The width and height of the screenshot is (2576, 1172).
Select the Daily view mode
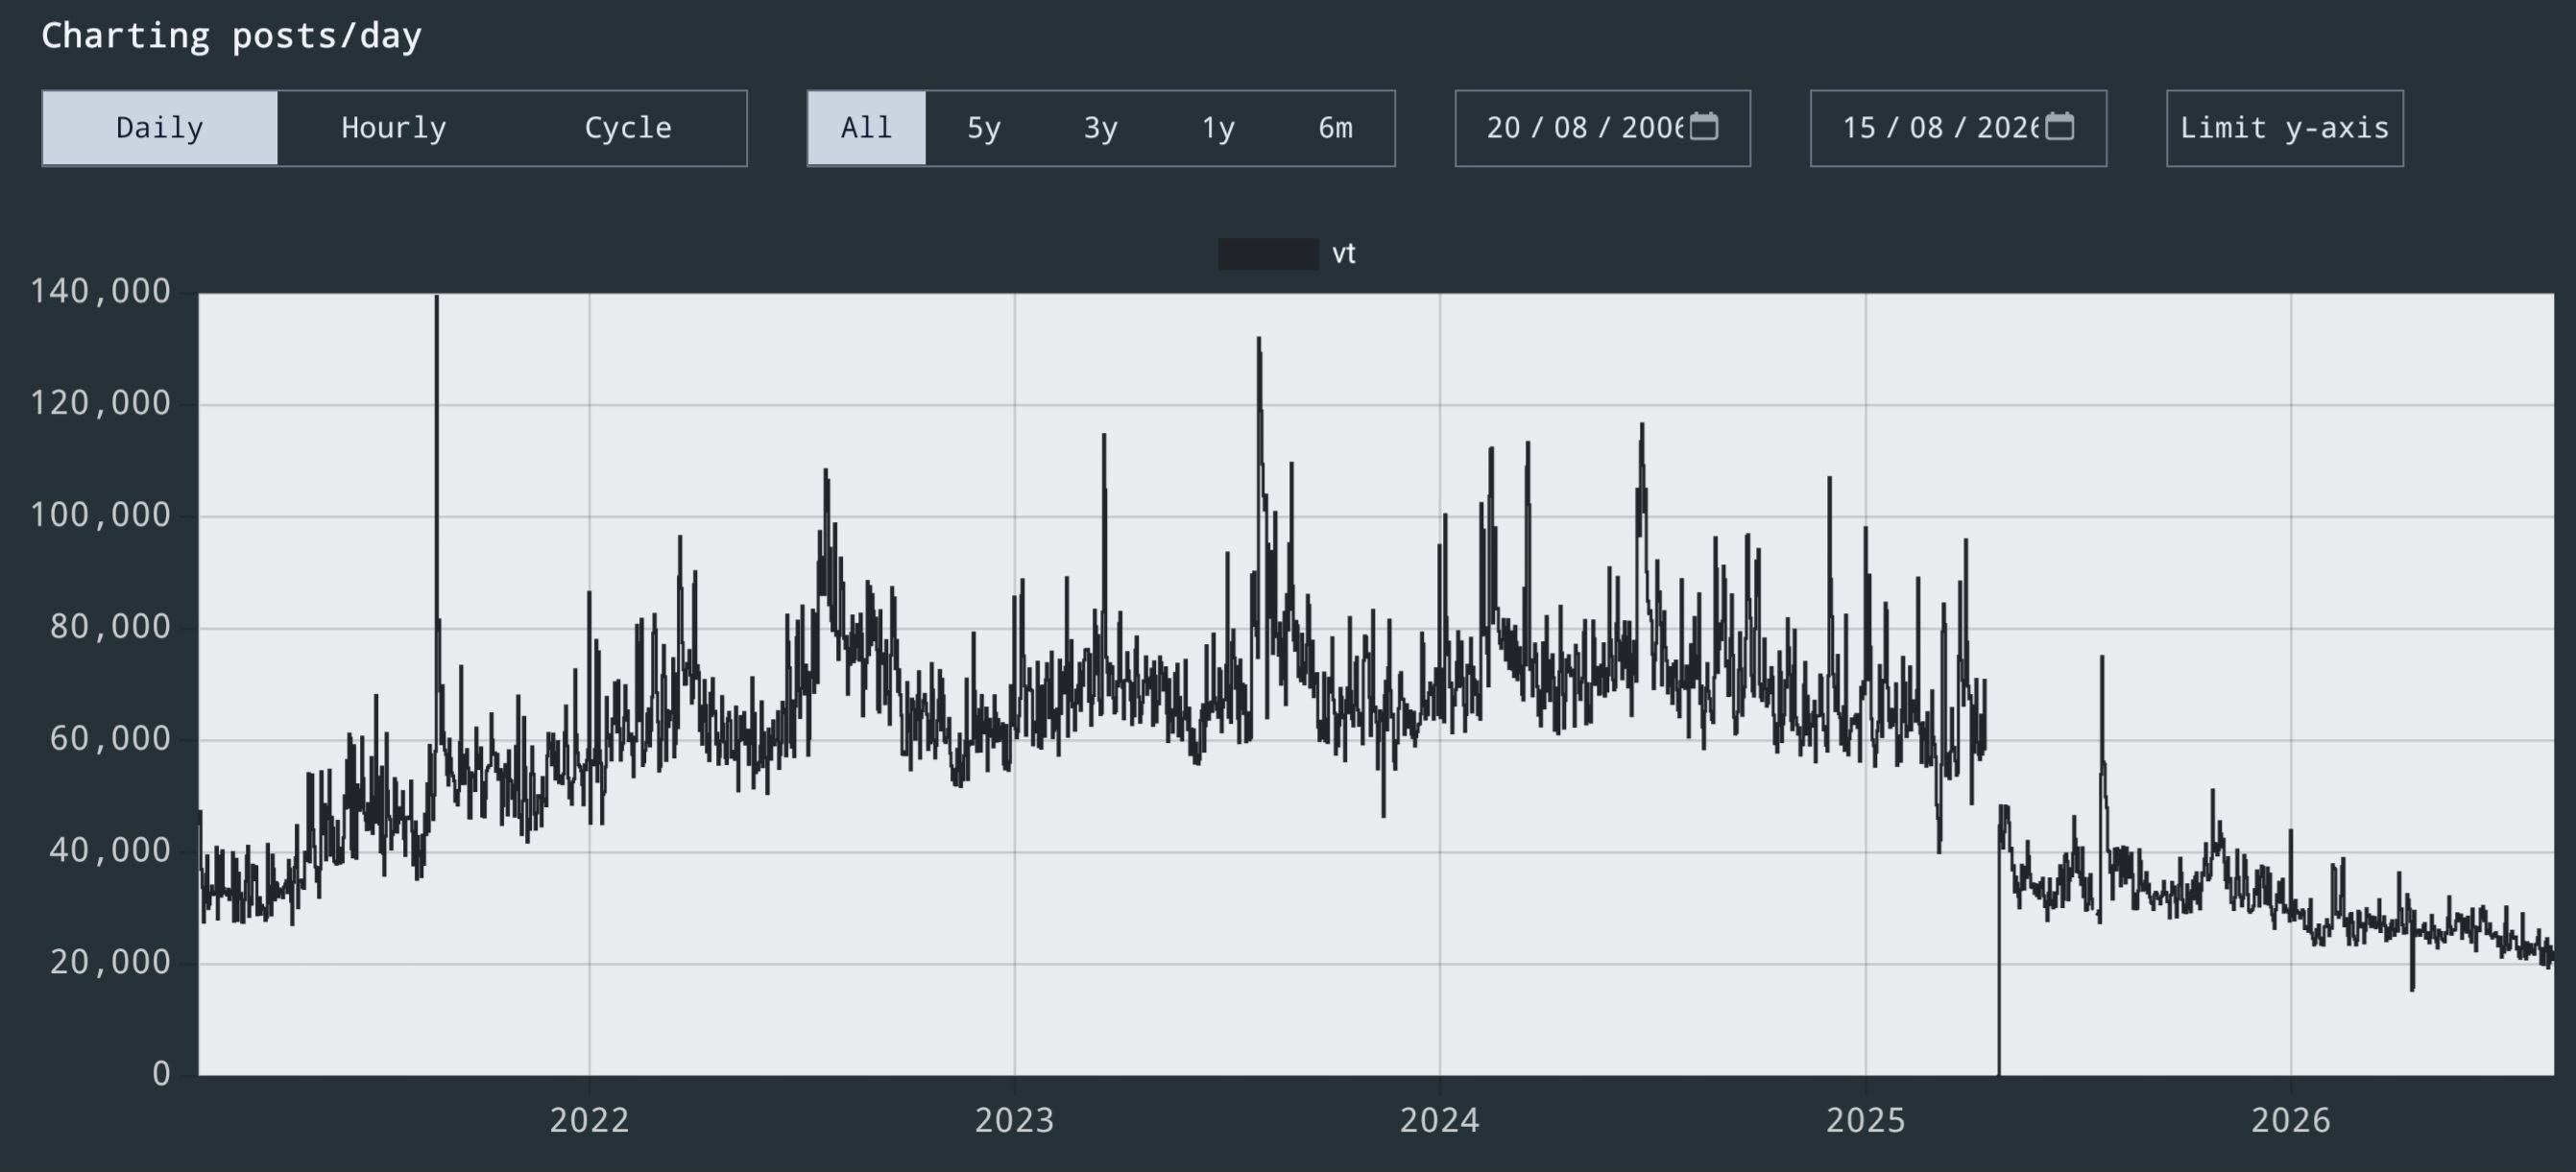[x=160, y=128]
